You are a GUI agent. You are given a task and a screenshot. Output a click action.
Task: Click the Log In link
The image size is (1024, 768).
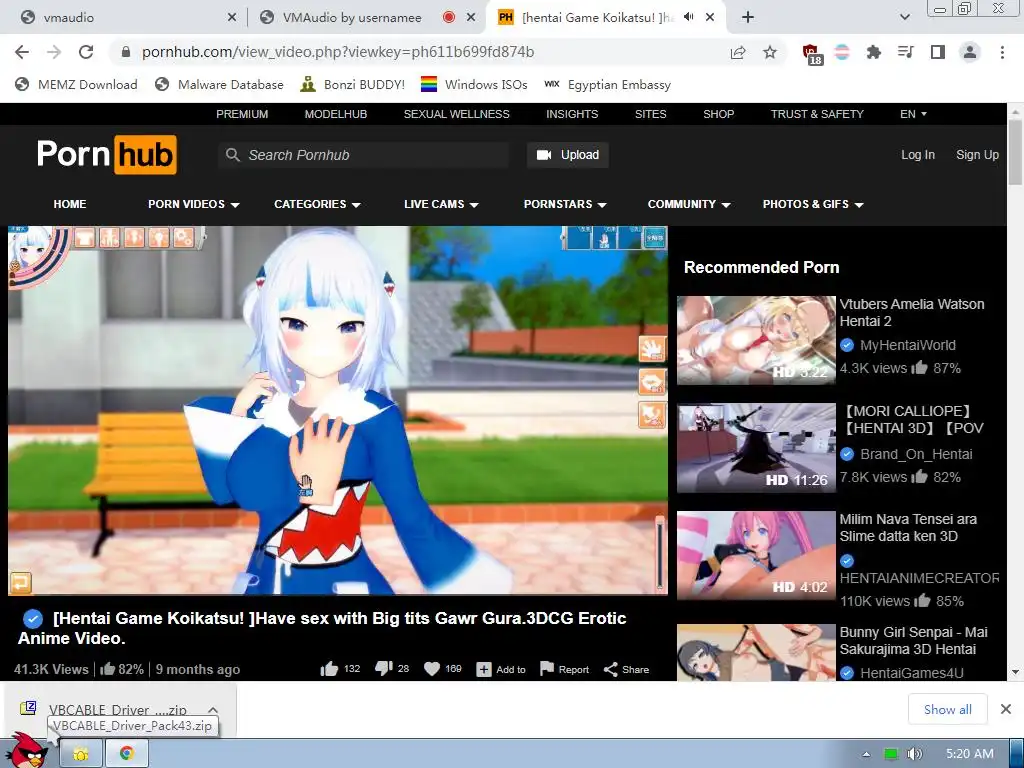[x=918, y=155]
